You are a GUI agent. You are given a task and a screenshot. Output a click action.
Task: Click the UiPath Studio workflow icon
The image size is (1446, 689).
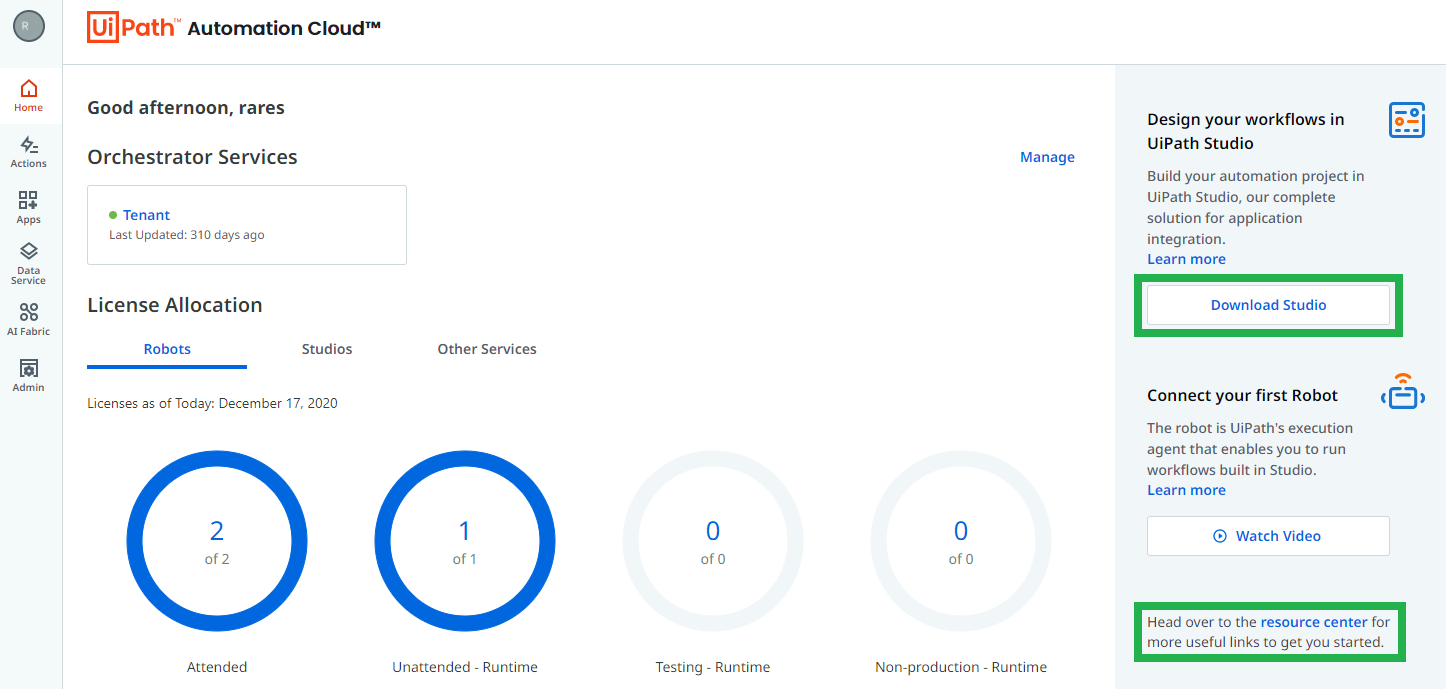[1406, 120]
